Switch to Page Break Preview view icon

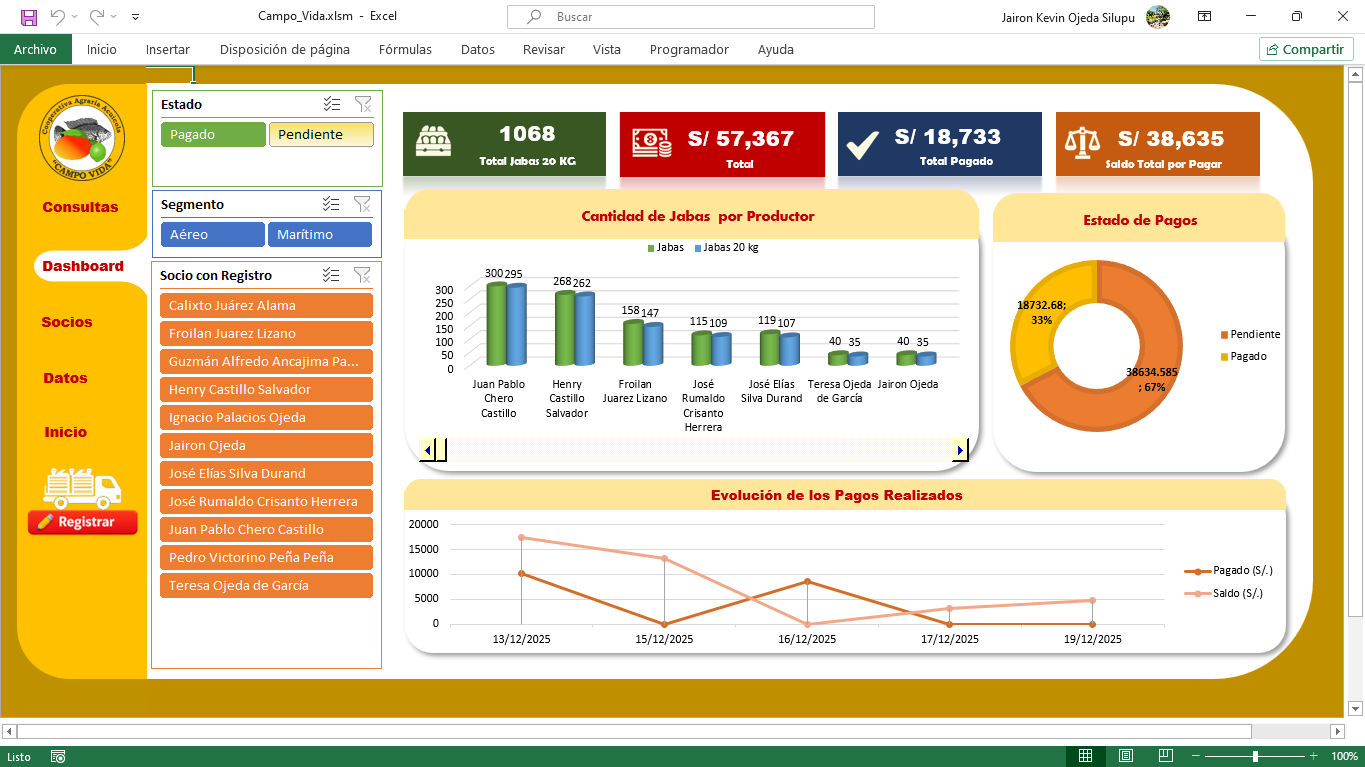pos(1163,756)
